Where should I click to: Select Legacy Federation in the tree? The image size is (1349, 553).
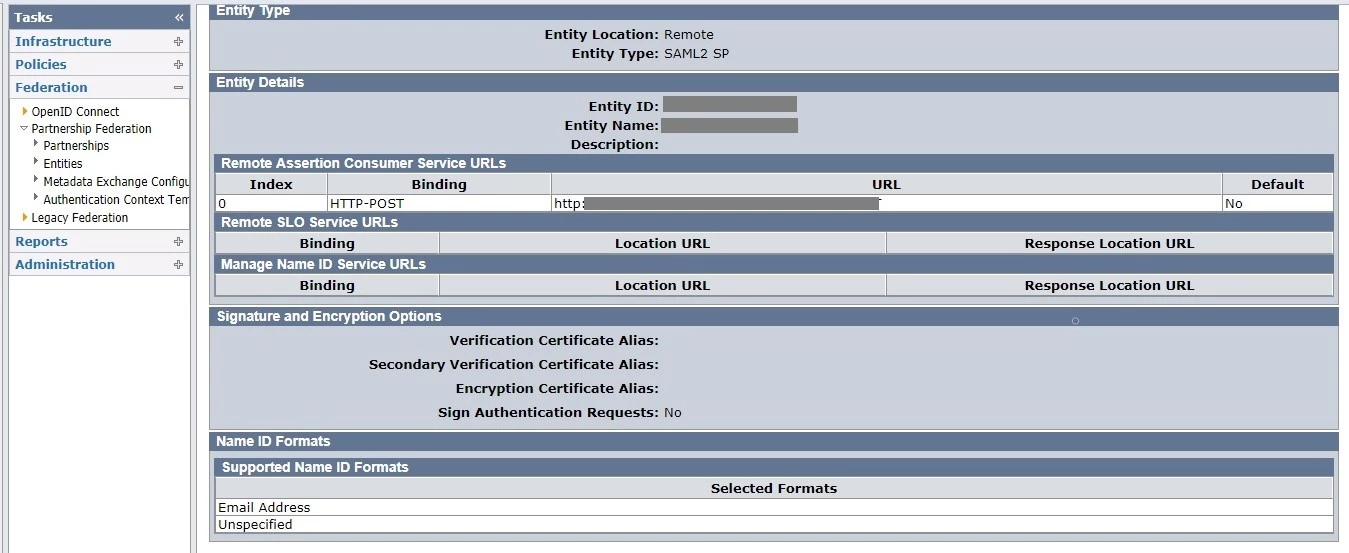click(x=80, y=218)
